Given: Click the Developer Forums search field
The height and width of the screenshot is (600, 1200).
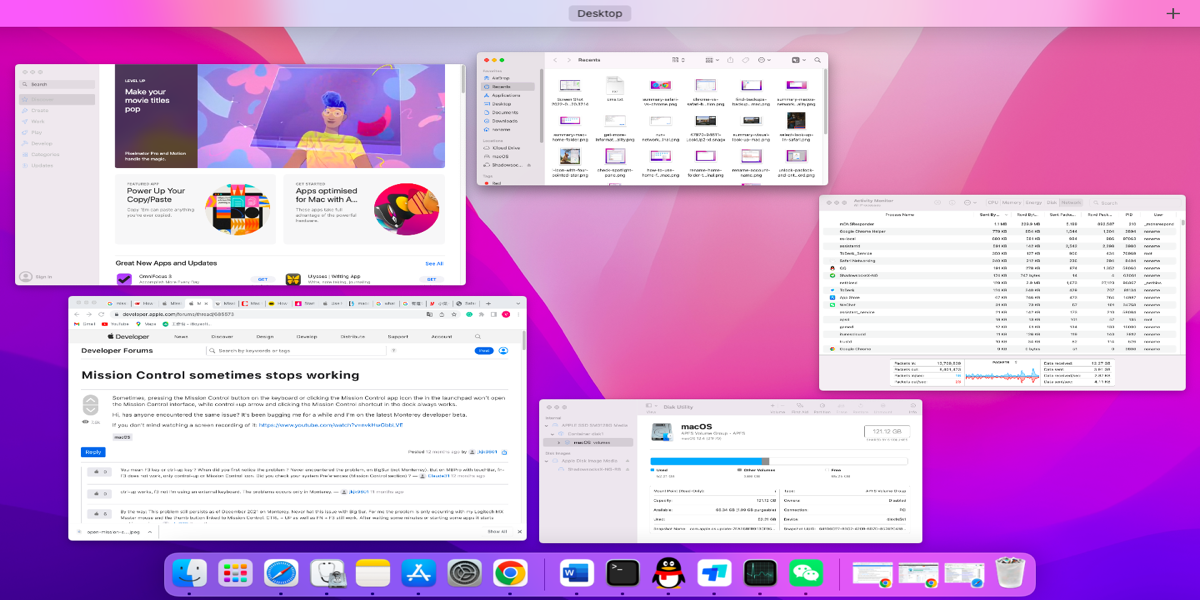Looking at the screenshot, I should (x=298, y=351).
